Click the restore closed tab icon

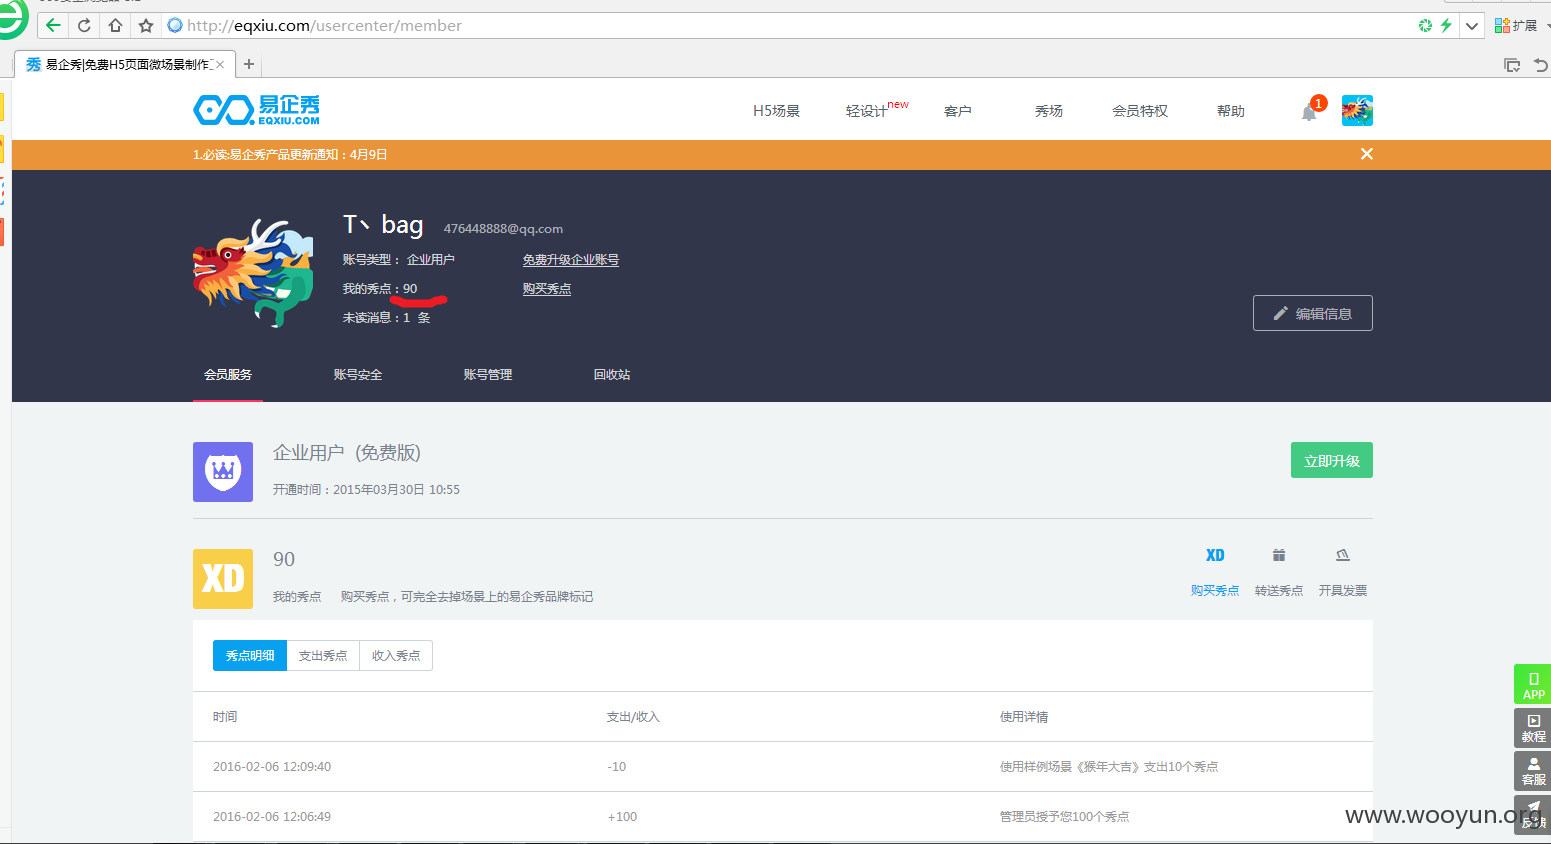(x=1541, y=65)
